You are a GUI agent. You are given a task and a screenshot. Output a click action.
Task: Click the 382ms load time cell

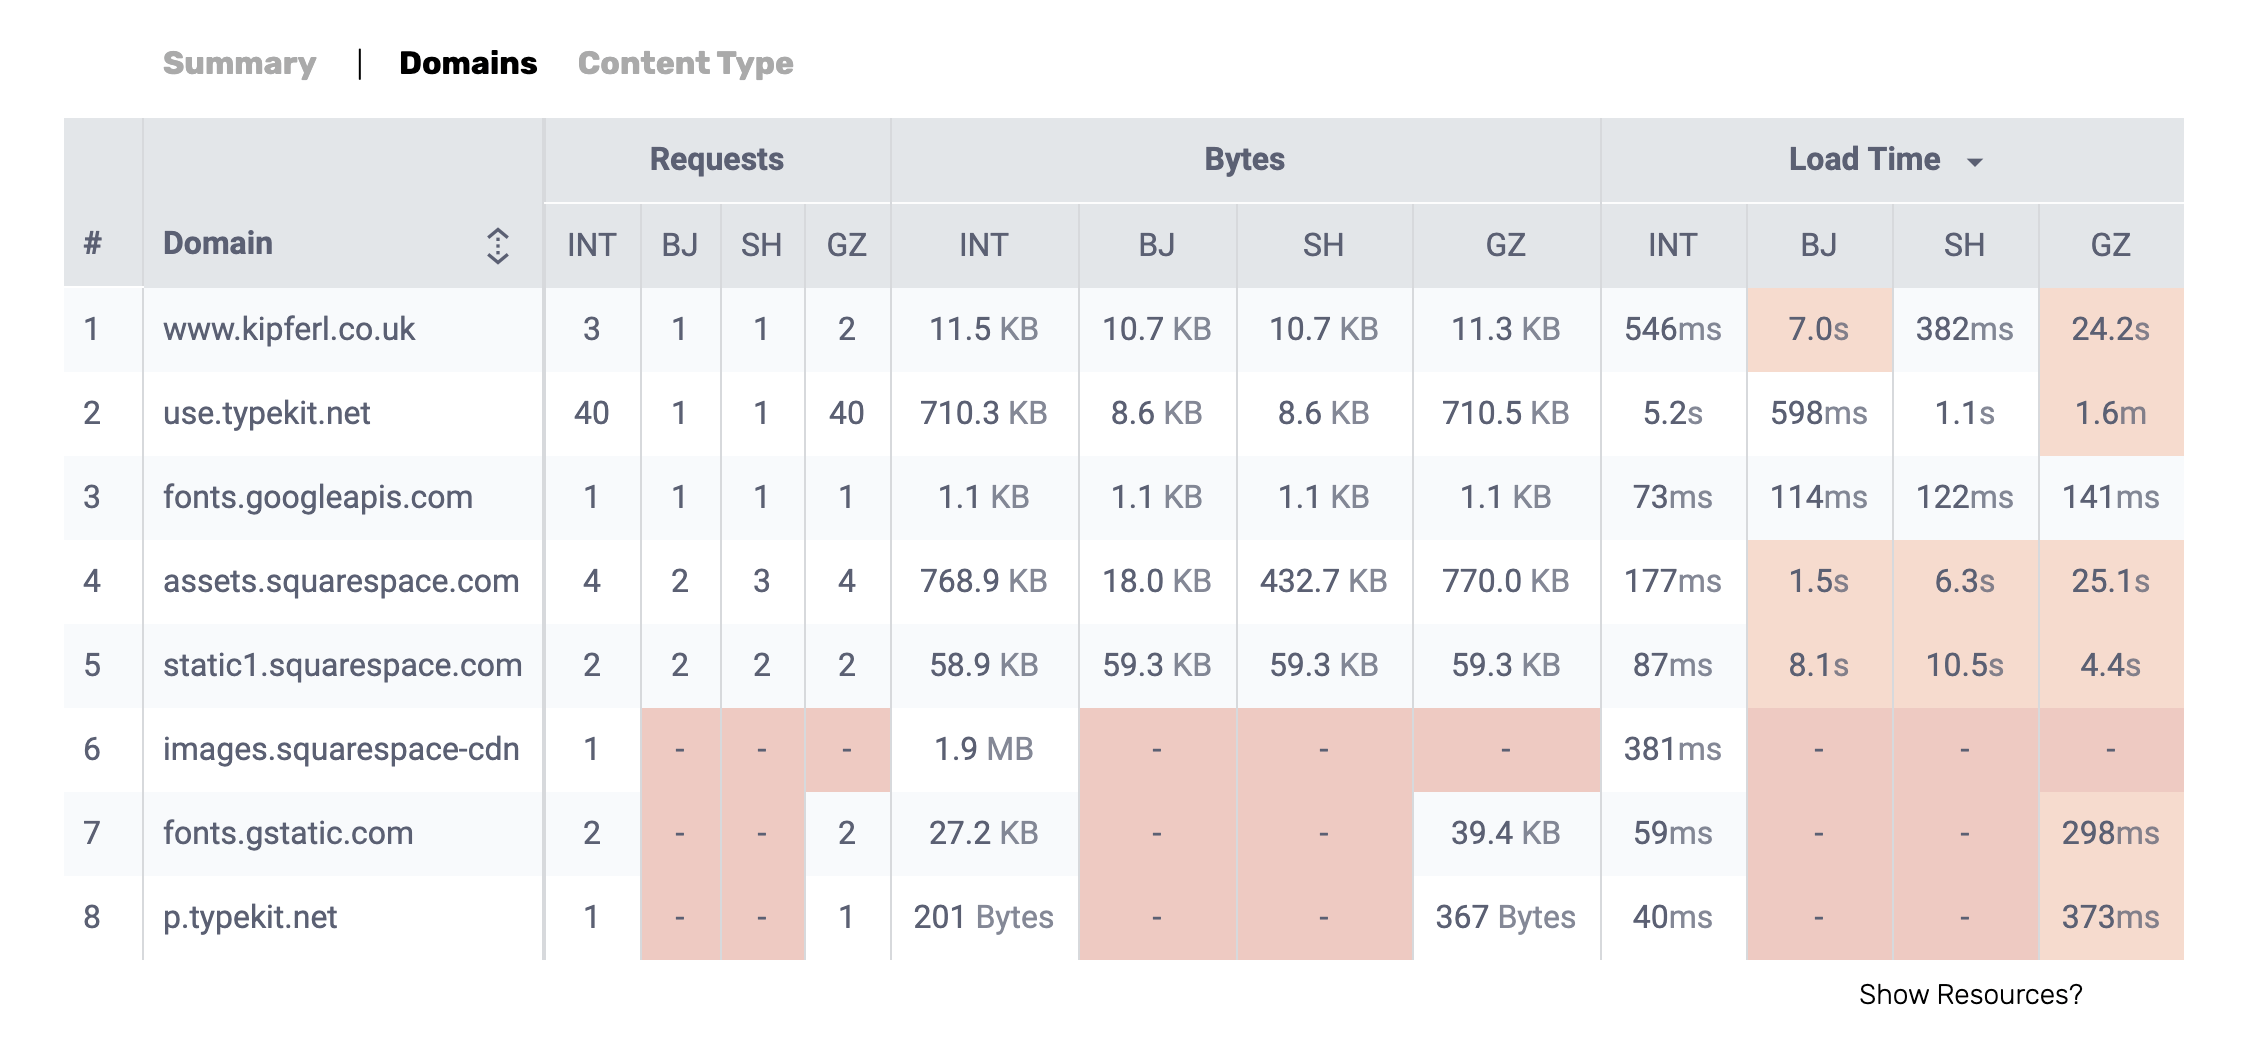click(x=1965, y=329)
